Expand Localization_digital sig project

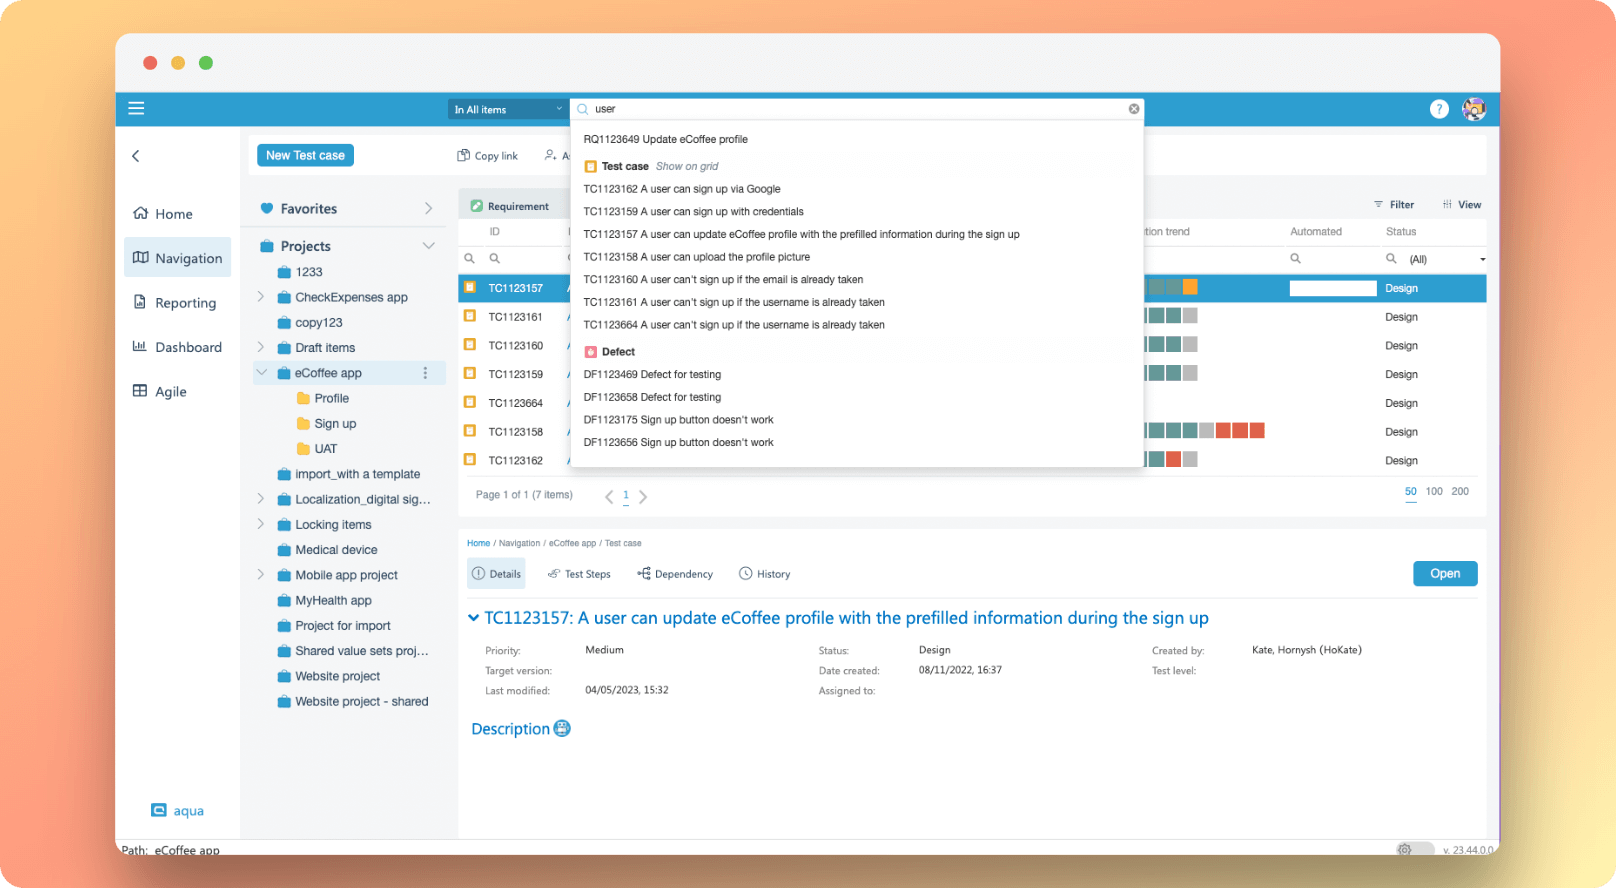(x=261, y=499)
